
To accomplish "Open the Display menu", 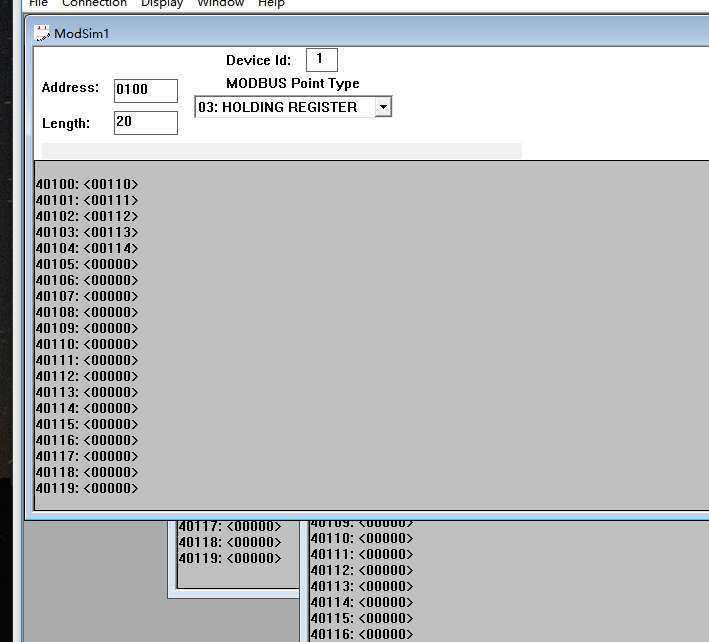I will [162, 3].
